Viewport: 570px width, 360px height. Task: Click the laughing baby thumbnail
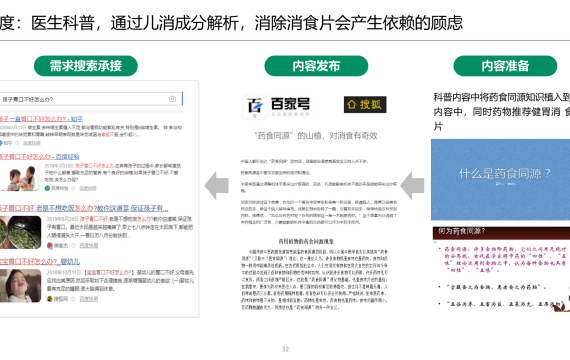click(20, 286)
